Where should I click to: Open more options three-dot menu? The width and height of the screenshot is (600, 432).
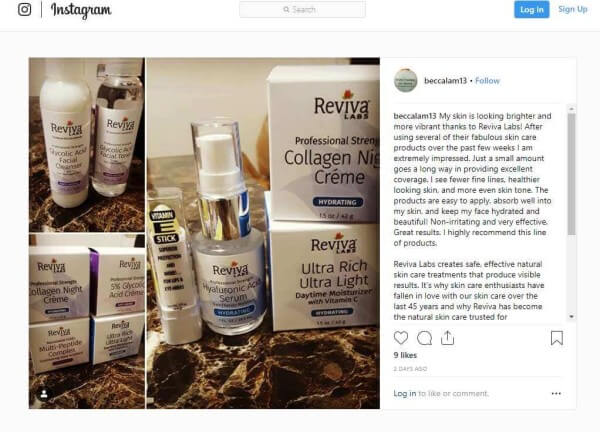click(x=556, y=393)
